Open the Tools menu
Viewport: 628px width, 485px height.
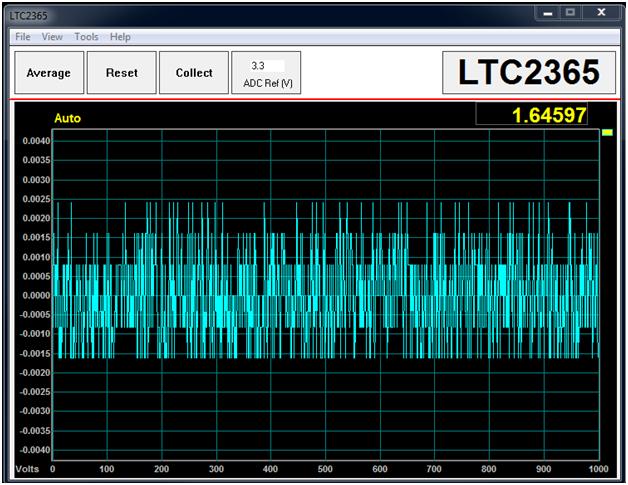86,37
